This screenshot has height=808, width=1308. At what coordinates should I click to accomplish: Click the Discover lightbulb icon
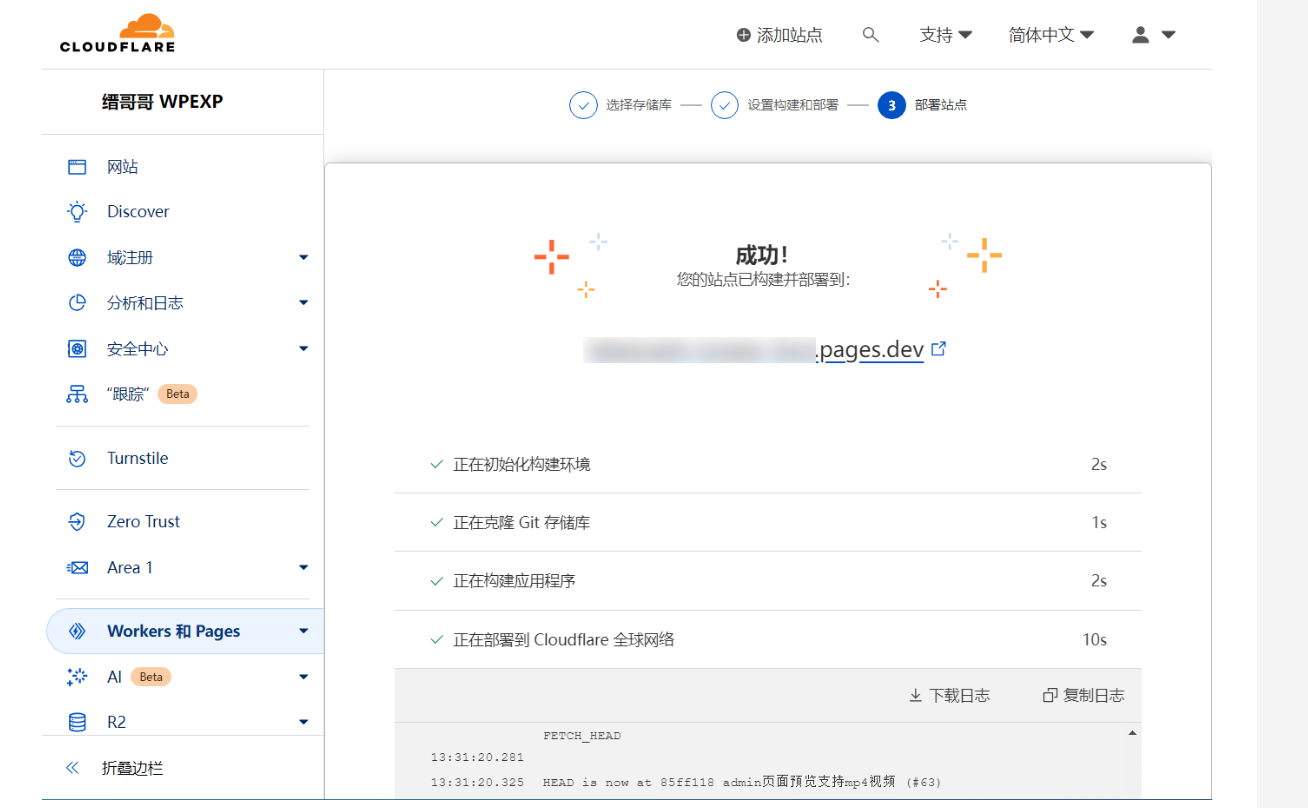point(77,212)
